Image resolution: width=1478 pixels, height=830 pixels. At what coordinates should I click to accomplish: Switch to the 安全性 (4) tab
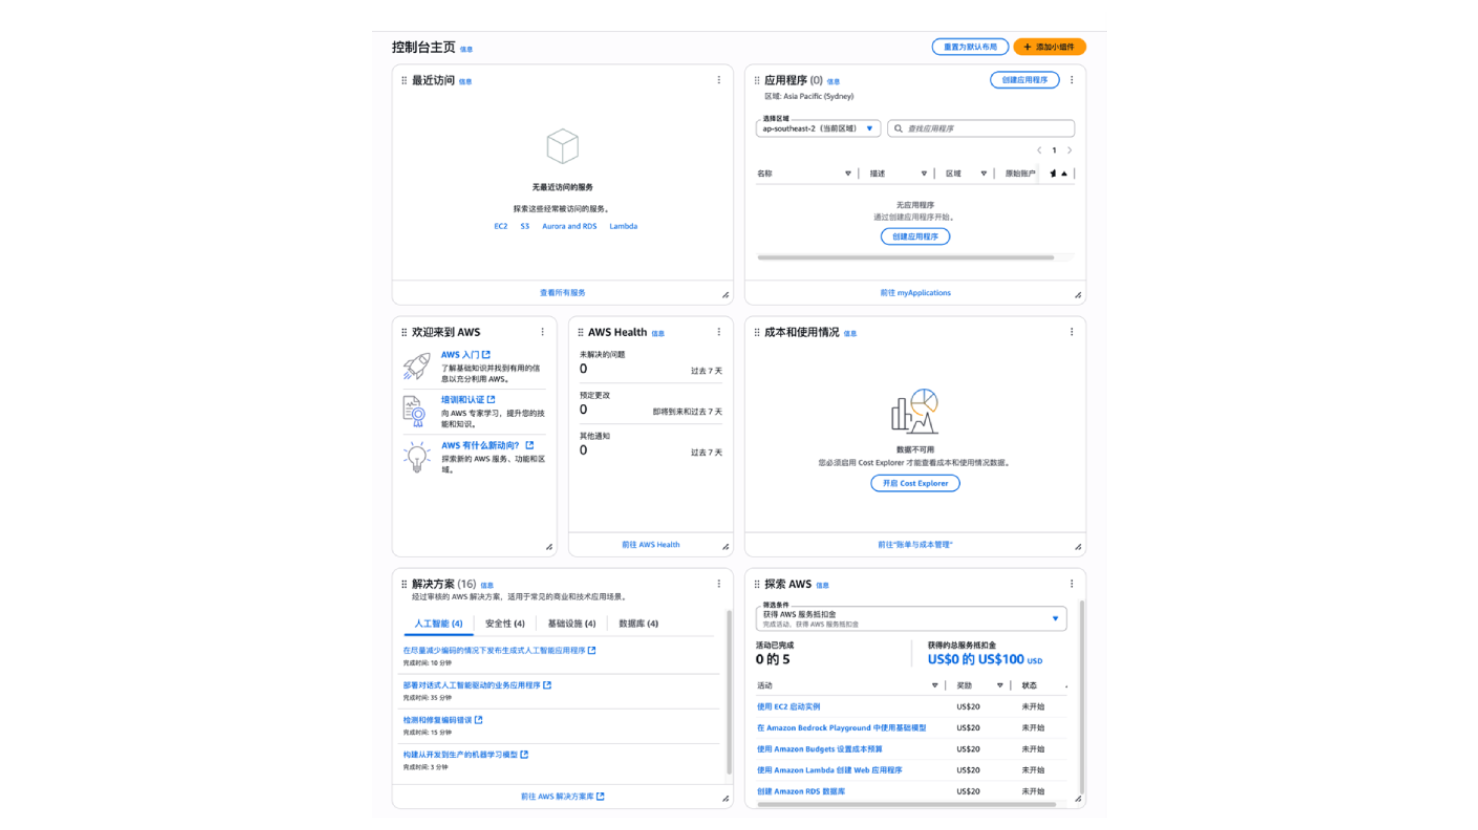[505, 624]
